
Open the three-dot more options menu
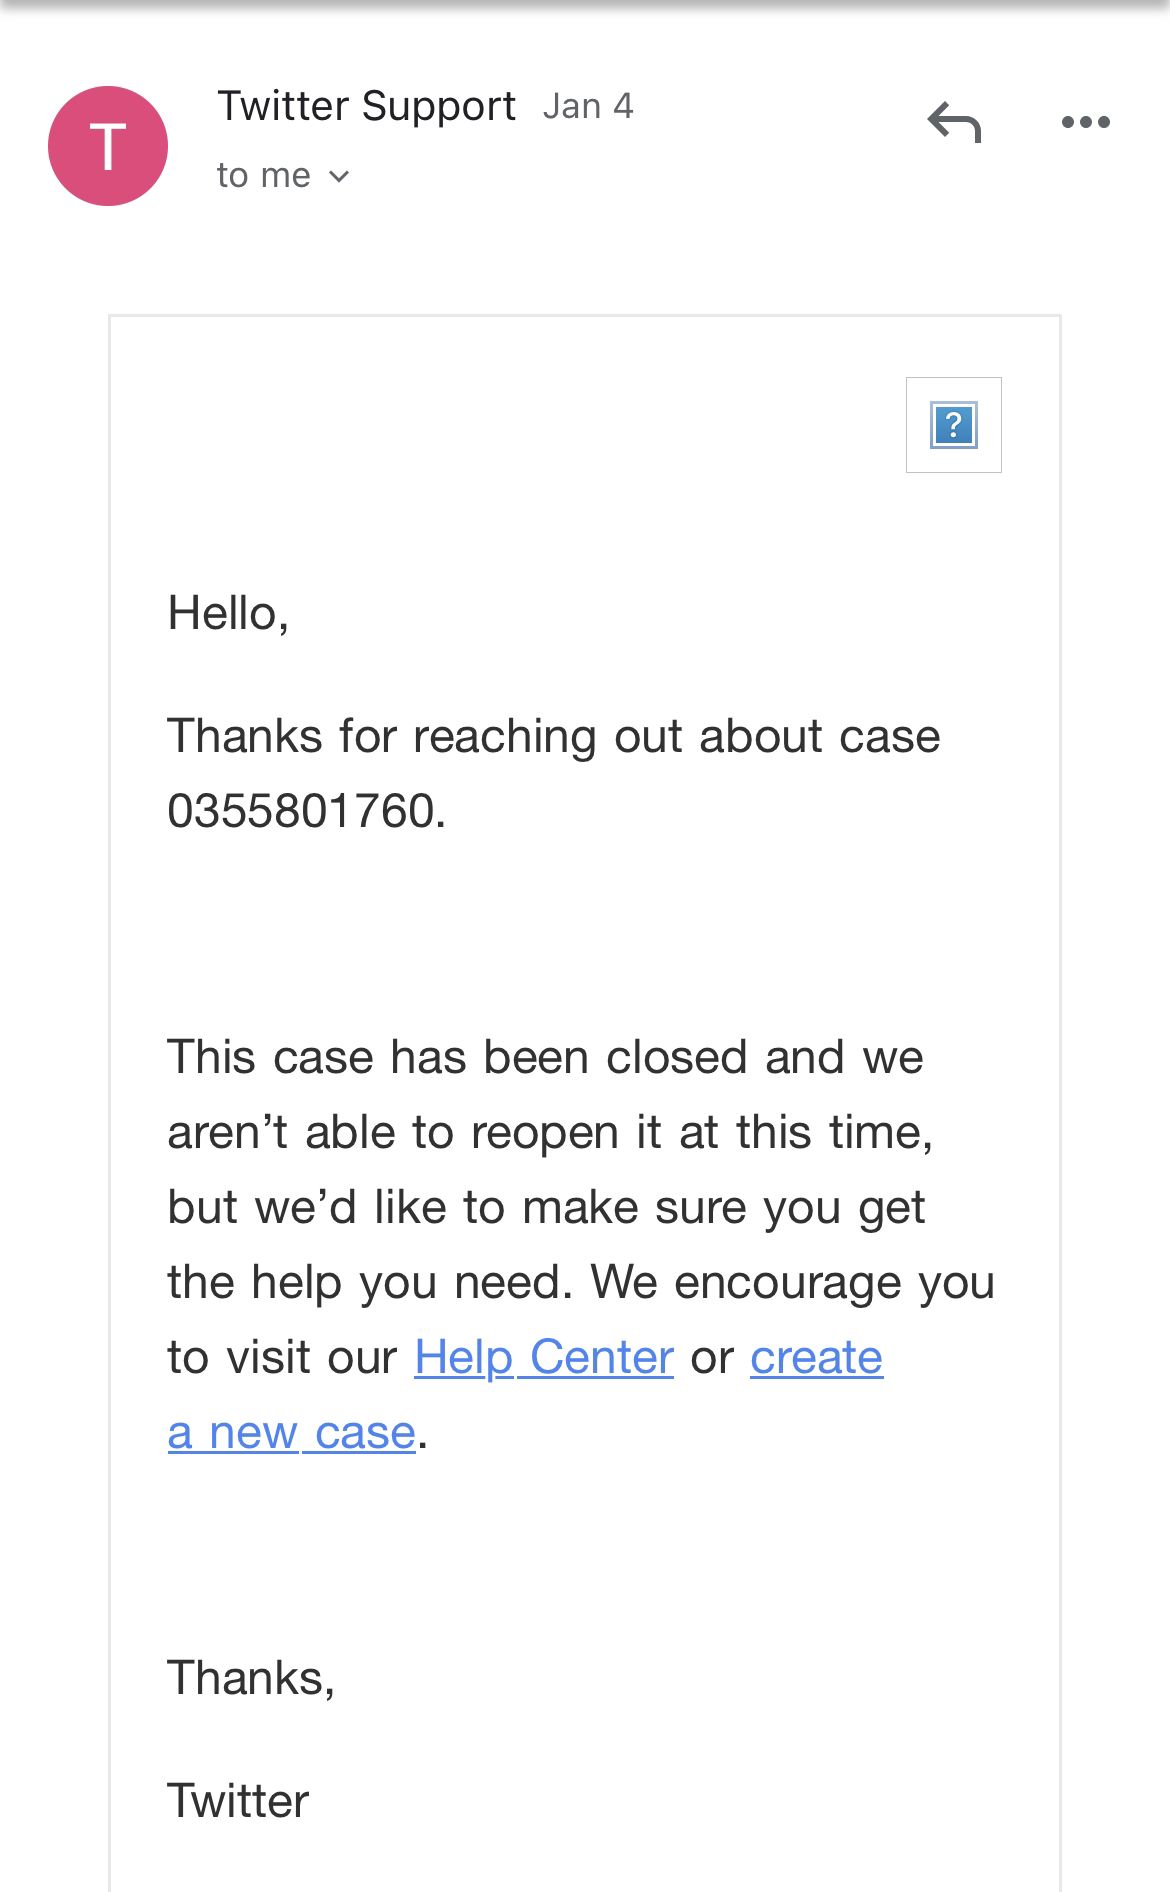pyautogui.click(x=1085, y=122)
